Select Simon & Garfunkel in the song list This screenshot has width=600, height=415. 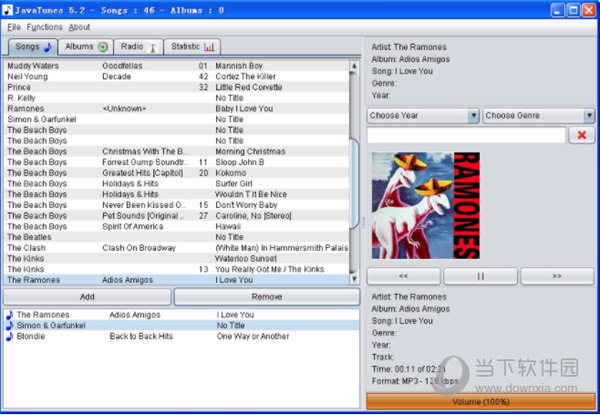coord(176,119)
